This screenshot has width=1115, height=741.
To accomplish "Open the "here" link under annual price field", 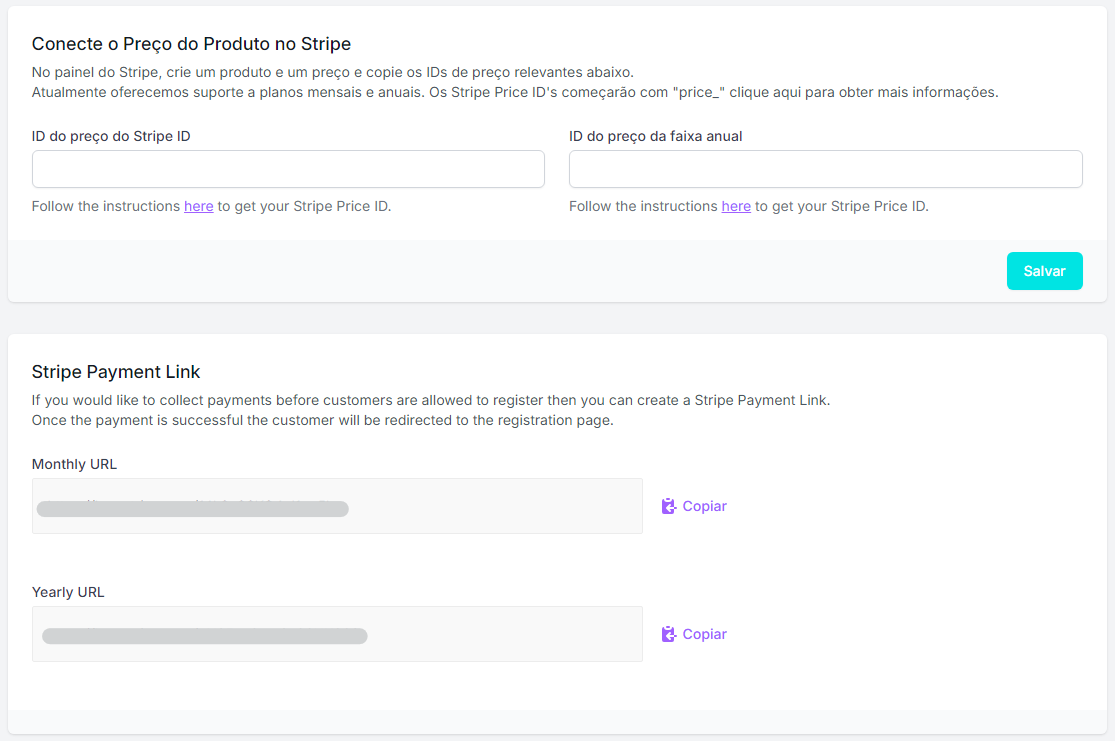I will click(736, 206).
